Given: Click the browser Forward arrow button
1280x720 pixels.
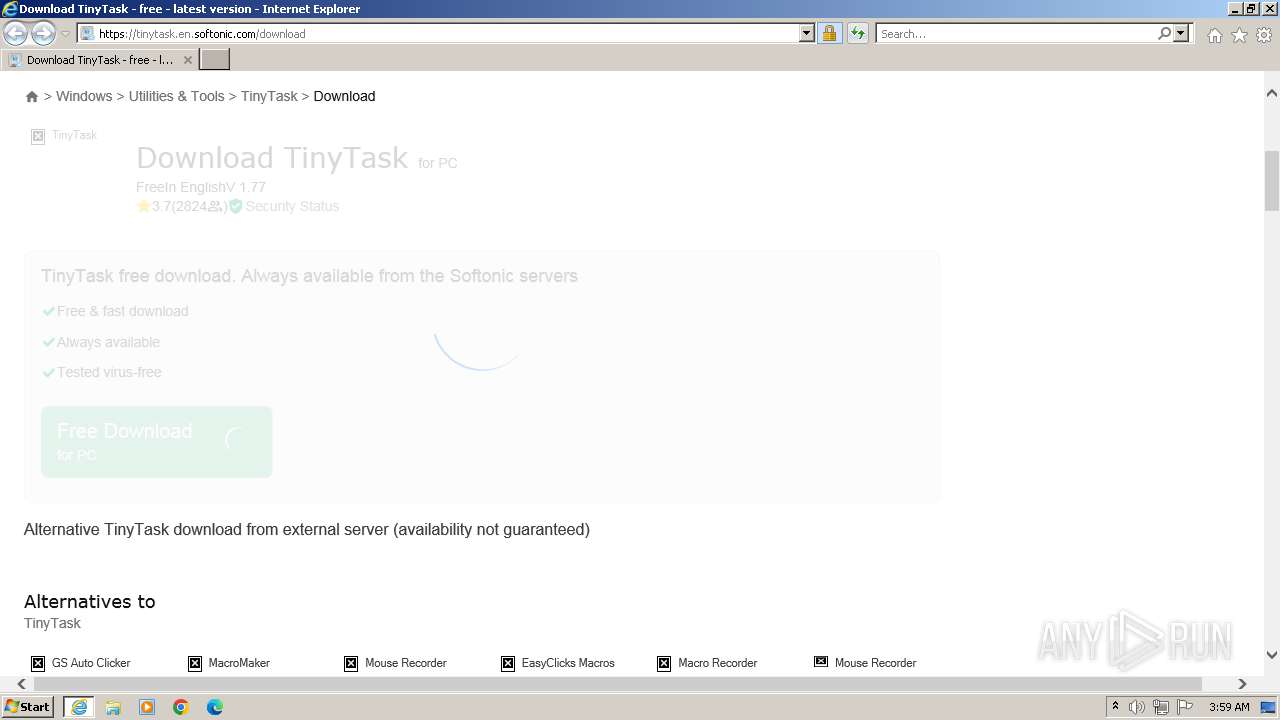Looking at the screenshot, I should (x=43, y=33).
